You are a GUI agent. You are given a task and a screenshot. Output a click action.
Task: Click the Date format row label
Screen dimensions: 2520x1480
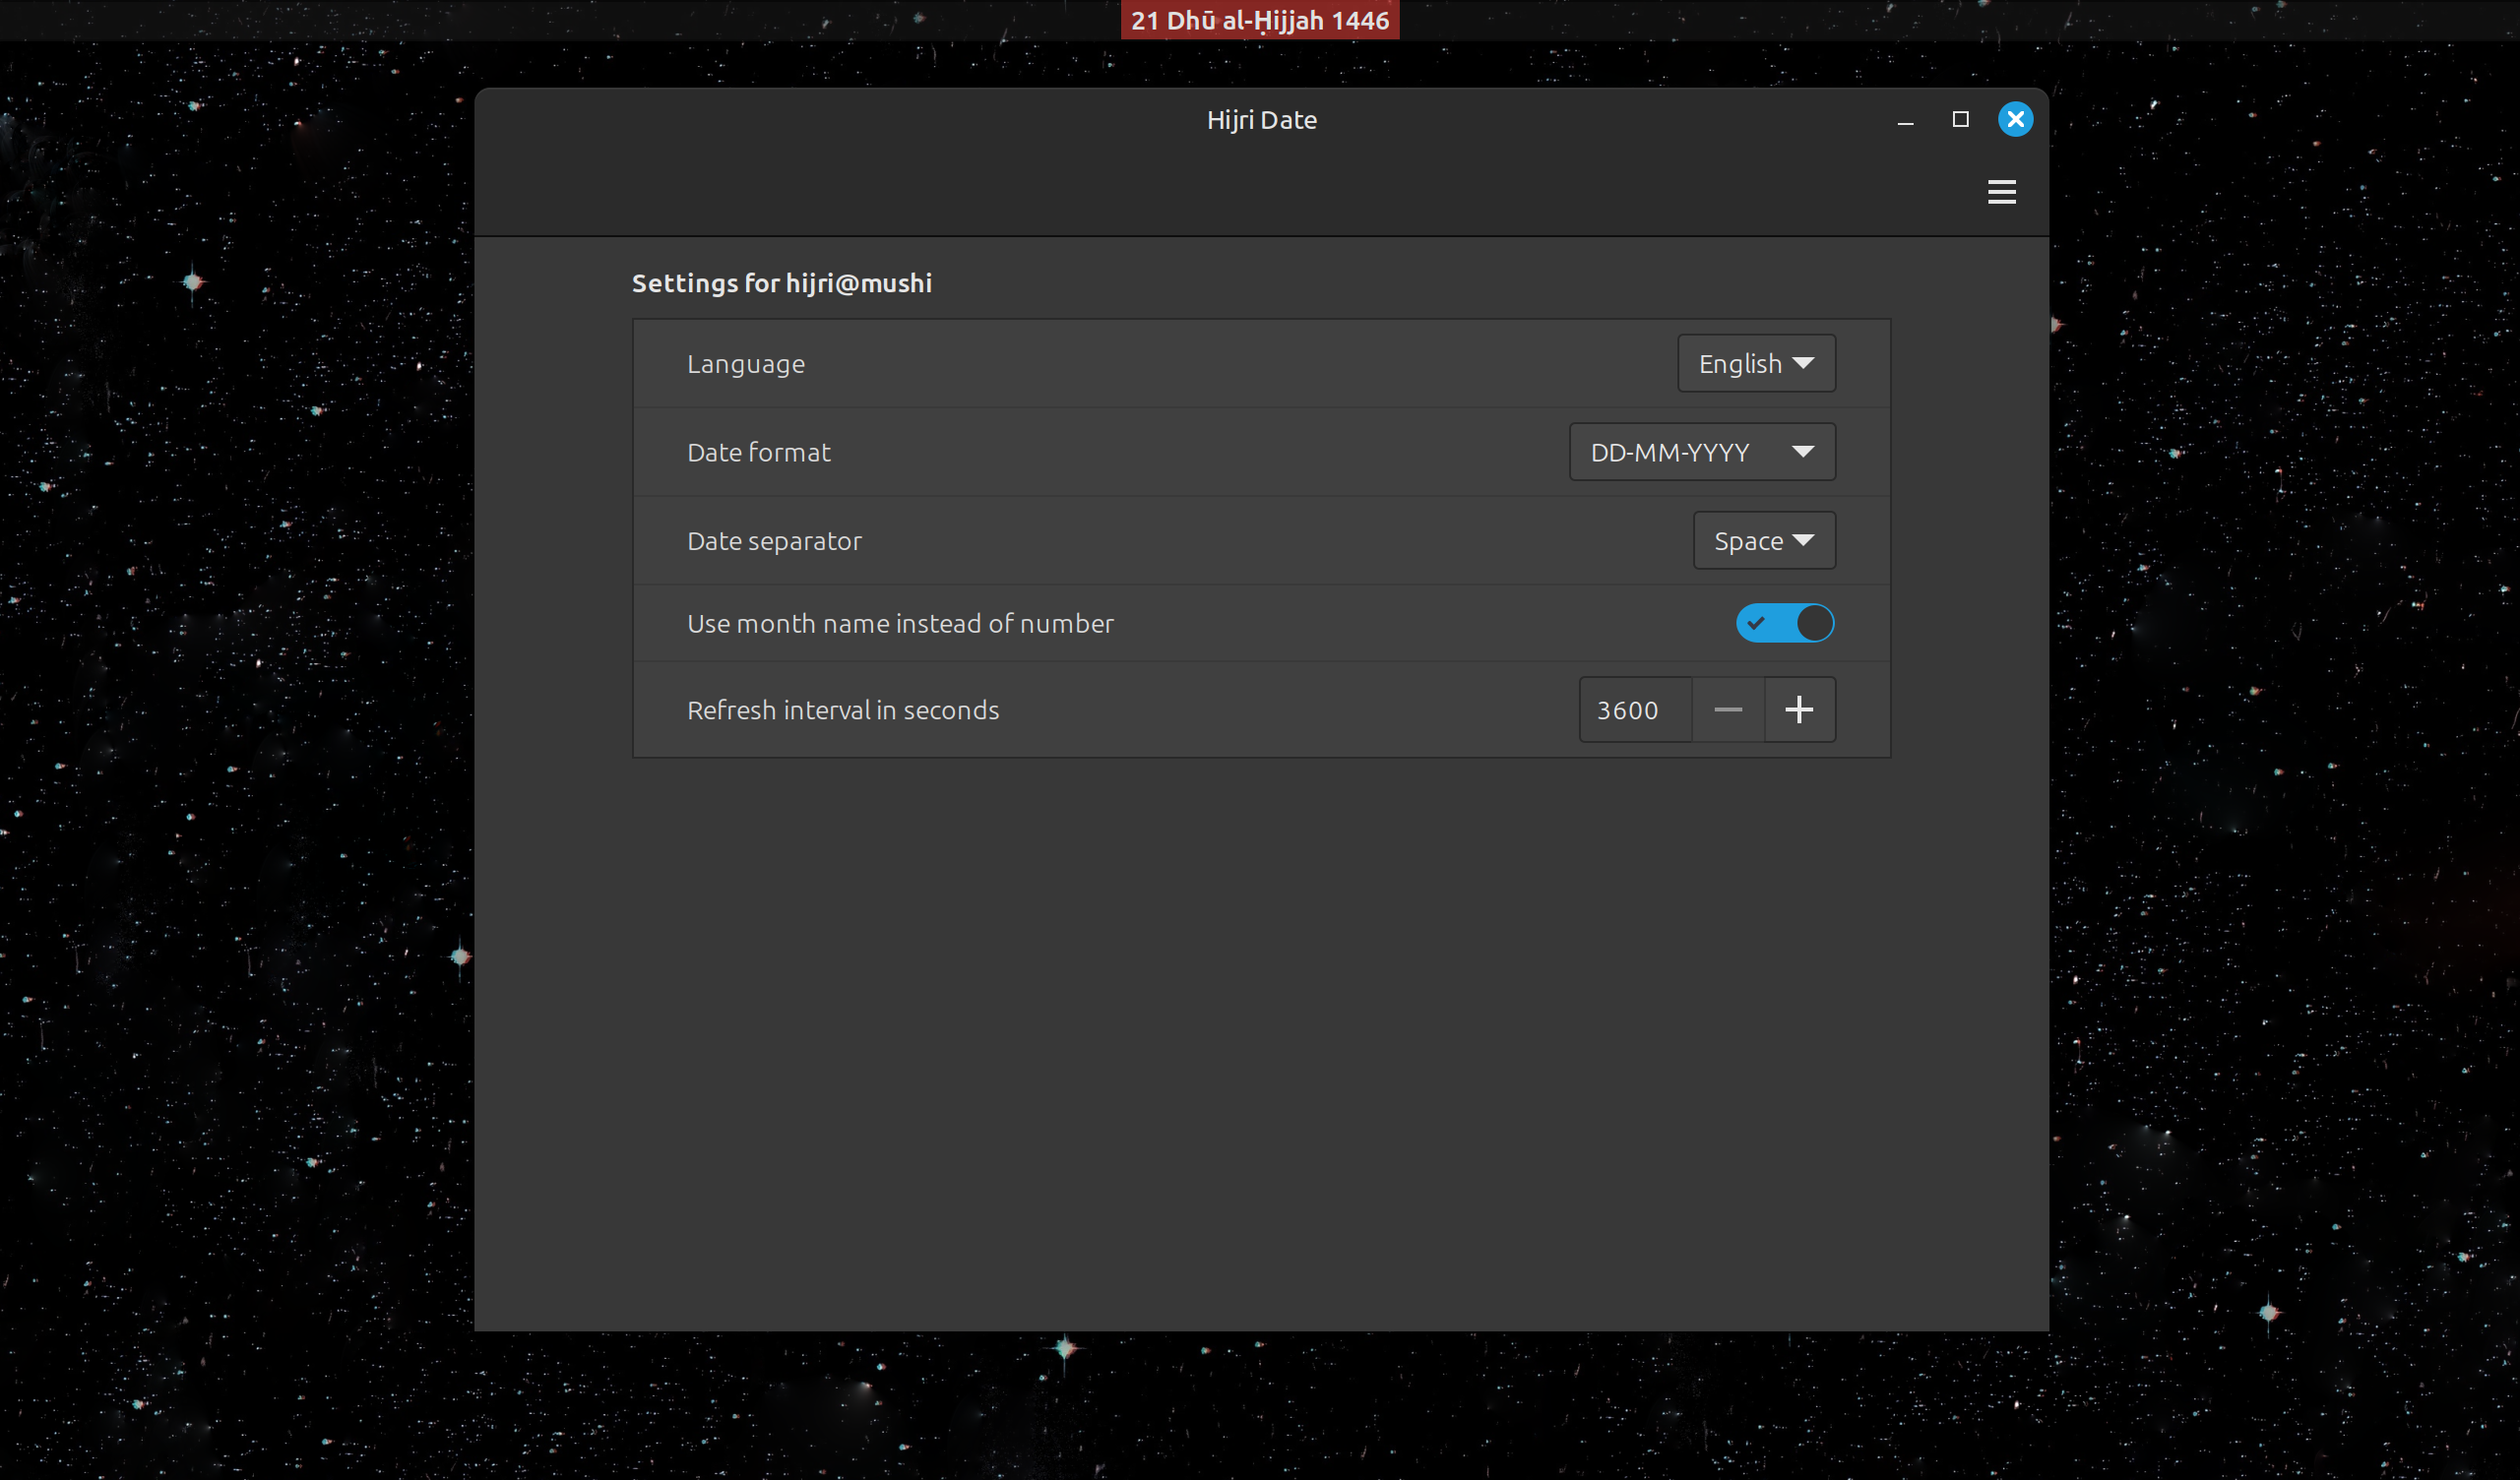pos(758,452)
